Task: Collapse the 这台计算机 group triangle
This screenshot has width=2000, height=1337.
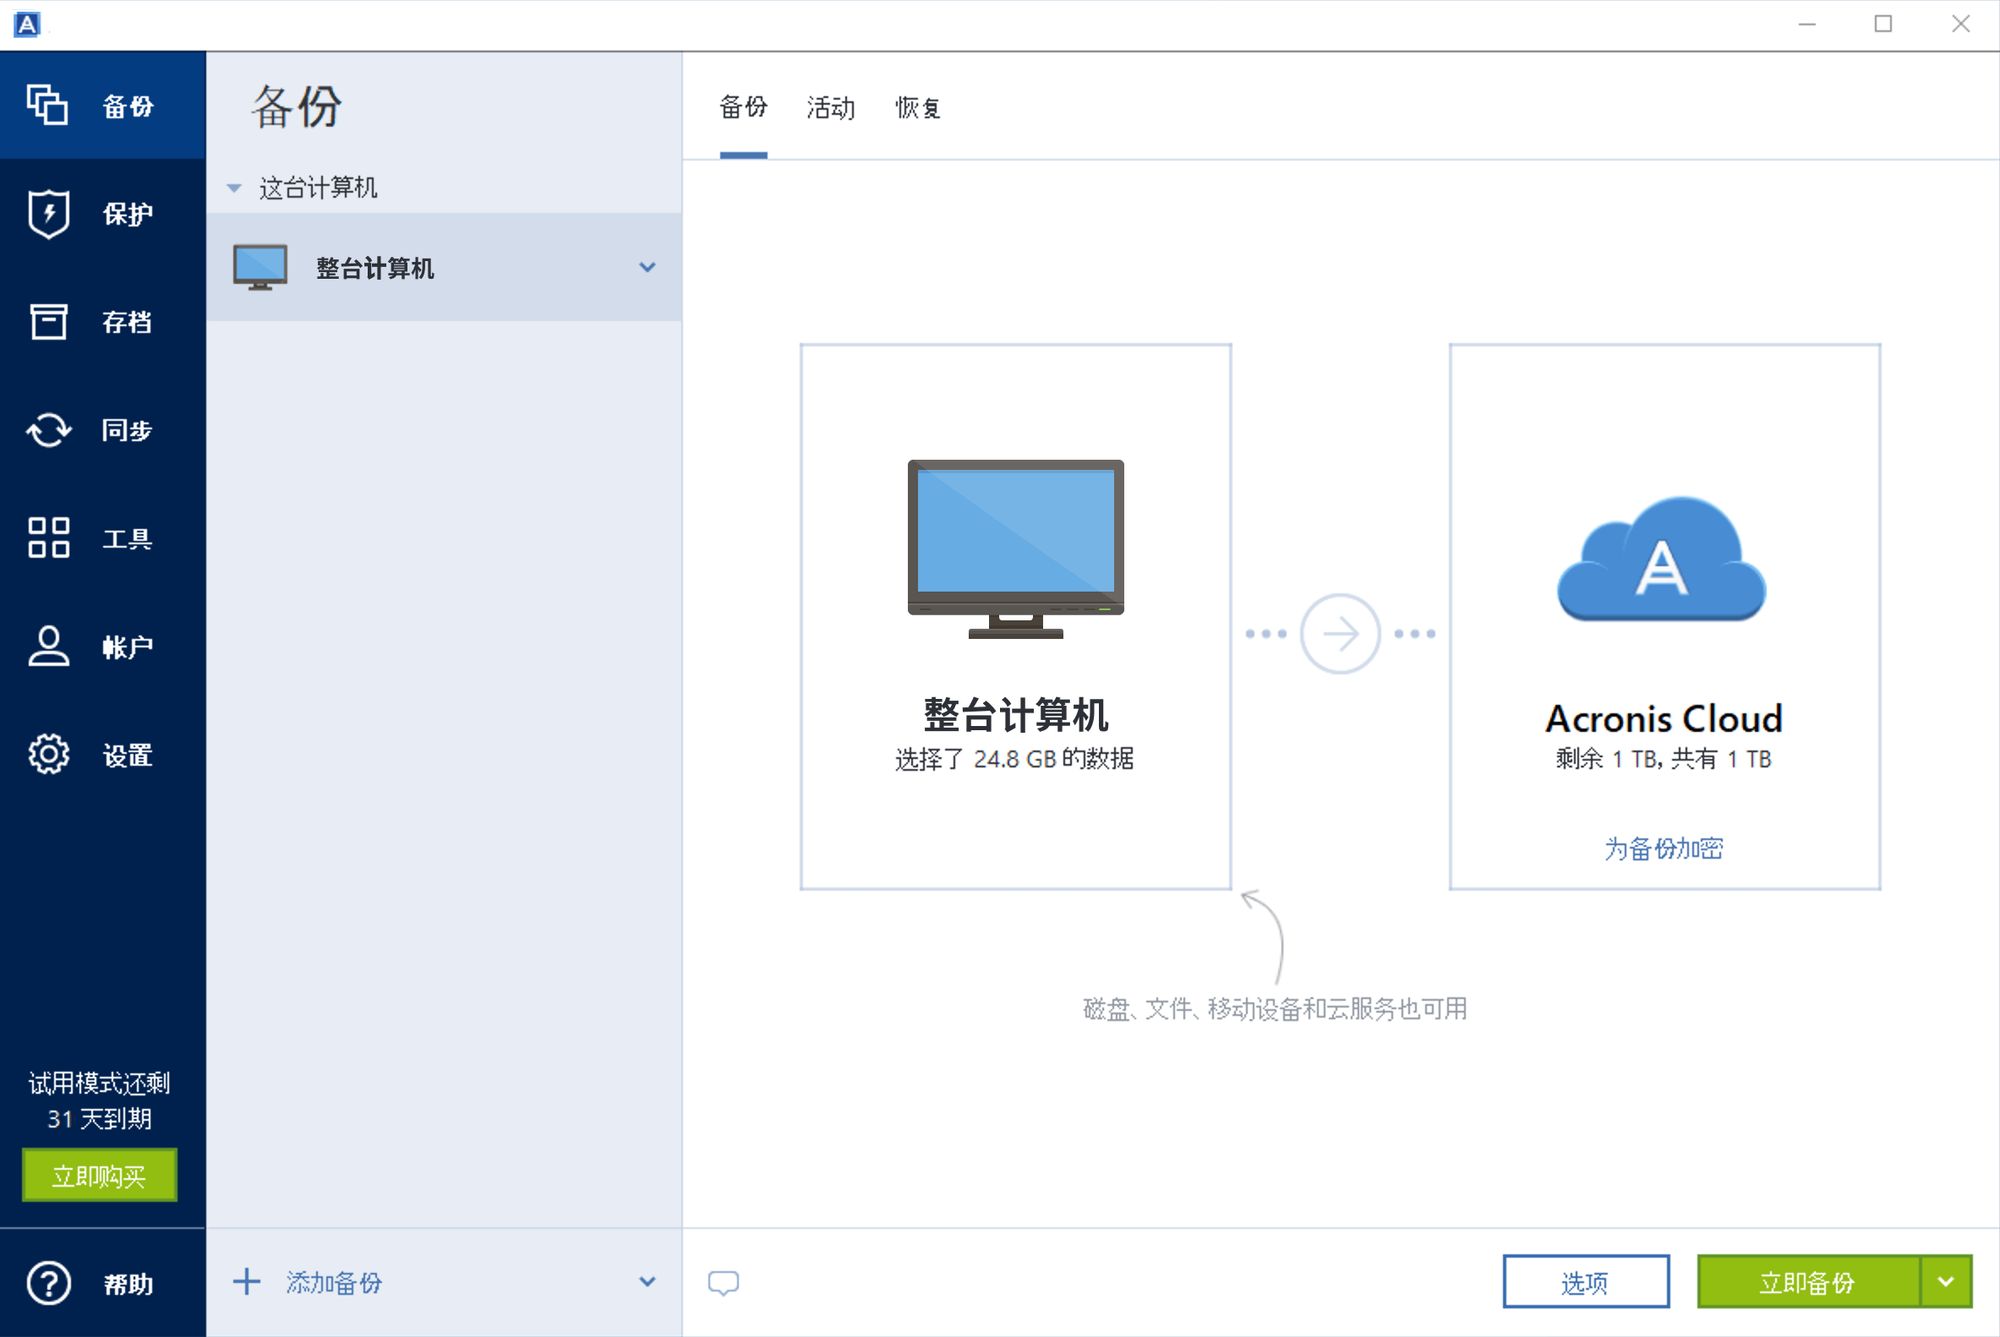Action: point(234,188)
